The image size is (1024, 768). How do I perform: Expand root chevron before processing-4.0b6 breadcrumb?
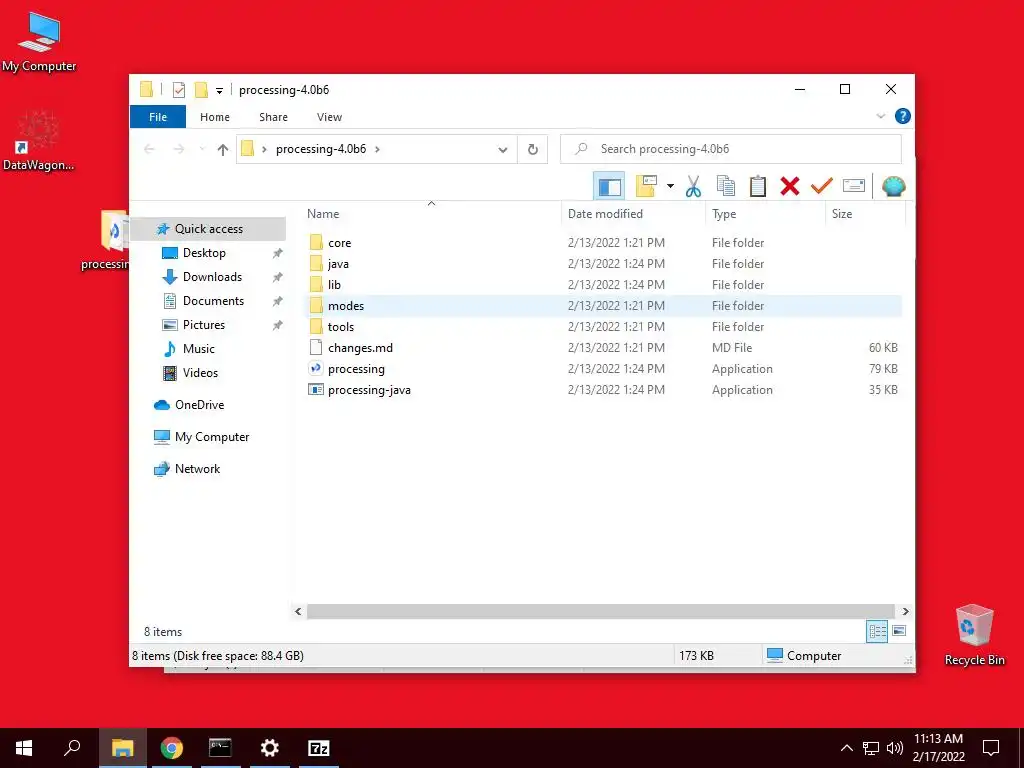[x=264, y=150]
